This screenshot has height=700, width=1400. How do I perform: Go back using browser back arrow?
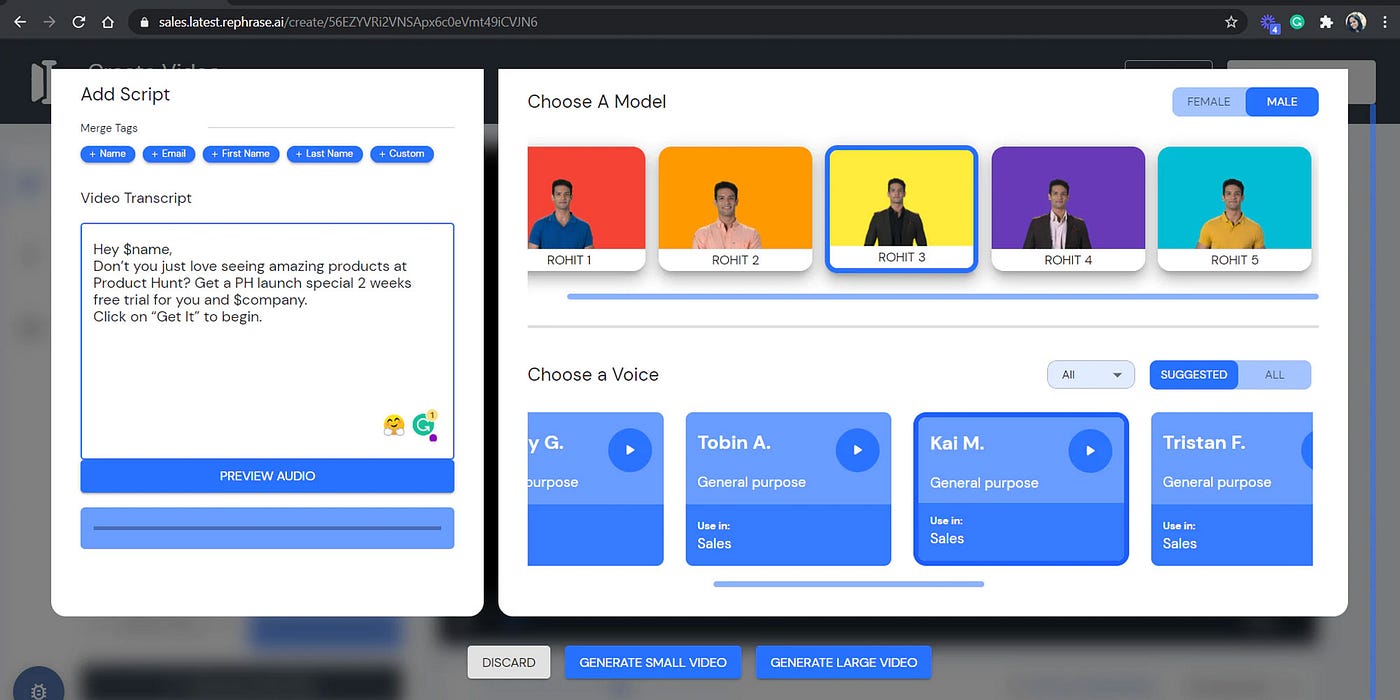click(x=20, y=21)
